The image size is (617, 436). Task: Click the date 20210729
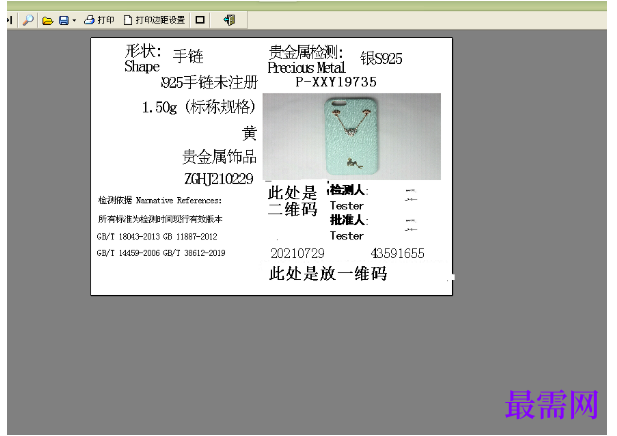(297, 253)
